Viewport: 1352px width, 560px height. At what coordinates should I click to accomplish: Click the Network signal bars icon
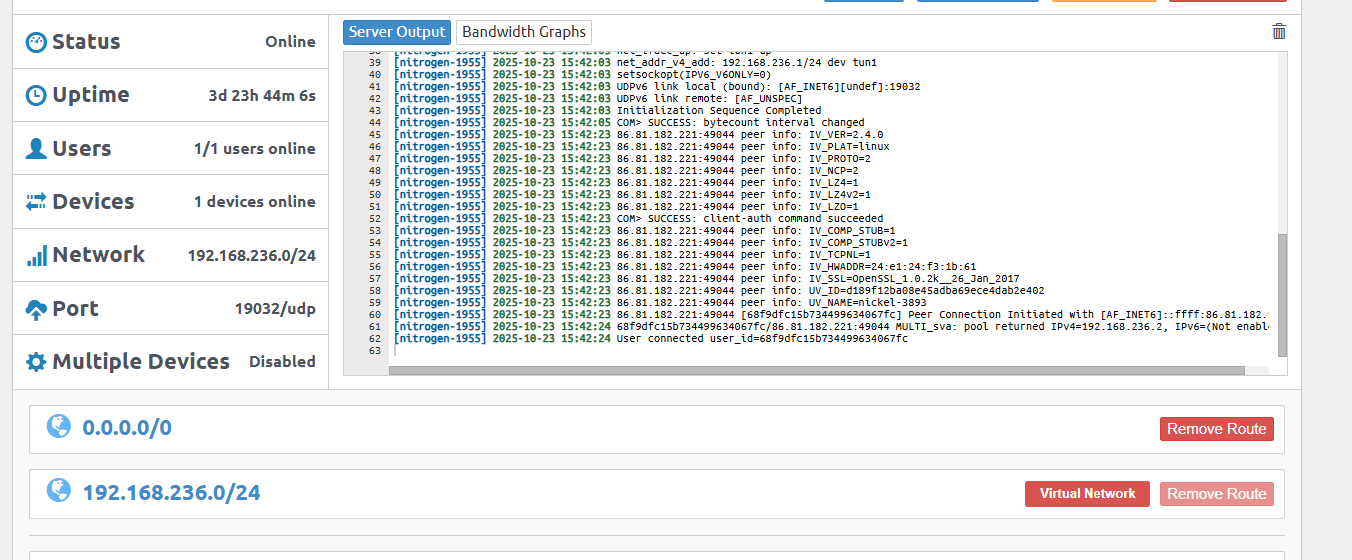point(36,256)
